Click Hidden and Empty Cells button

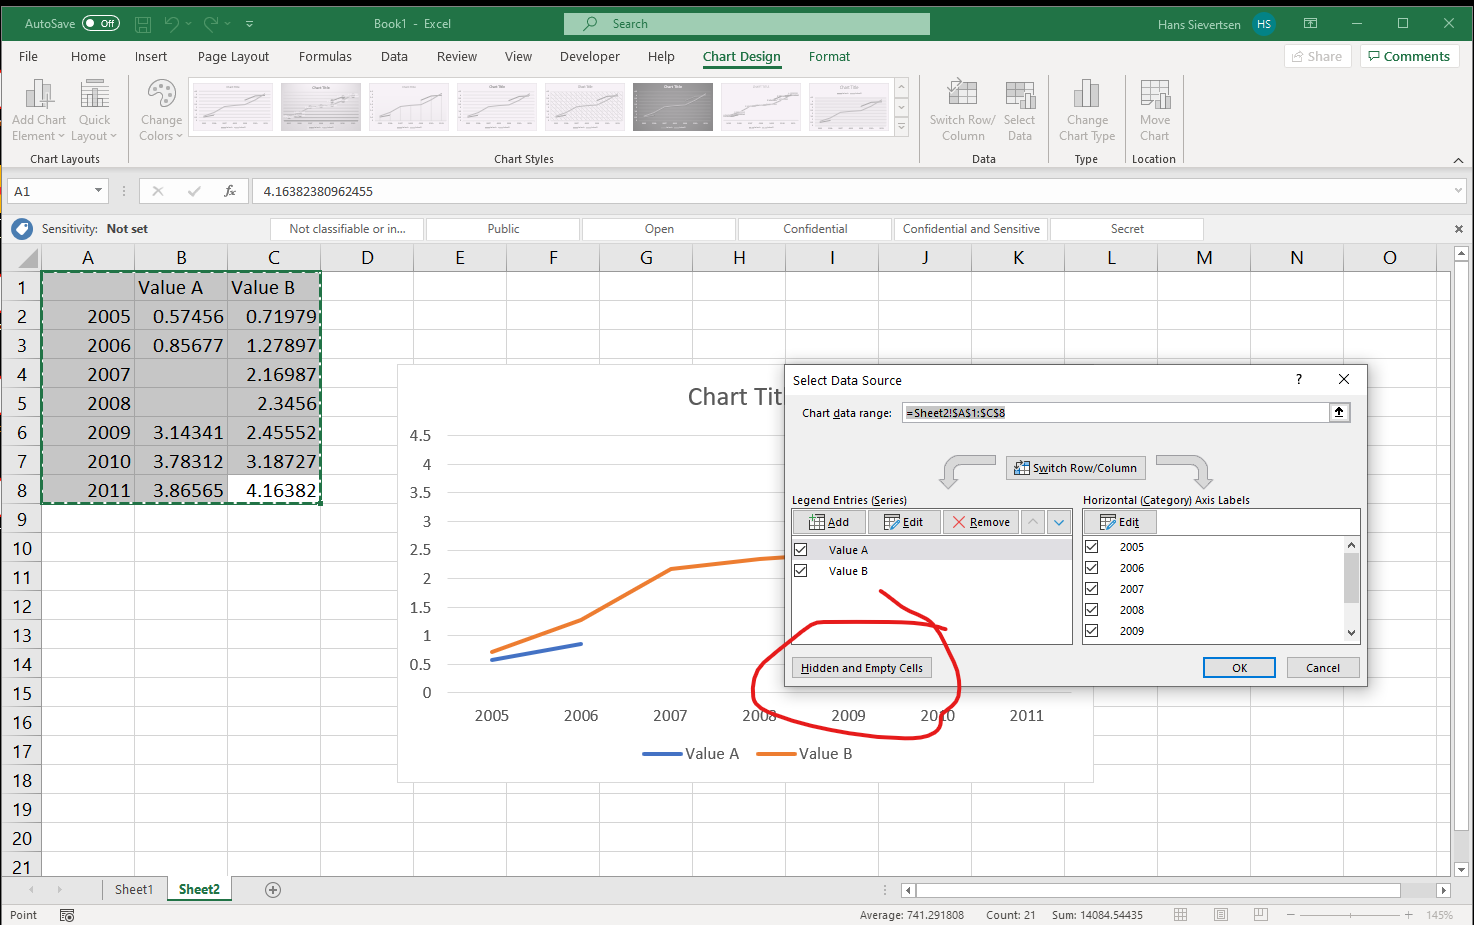[x=862, y=668]
